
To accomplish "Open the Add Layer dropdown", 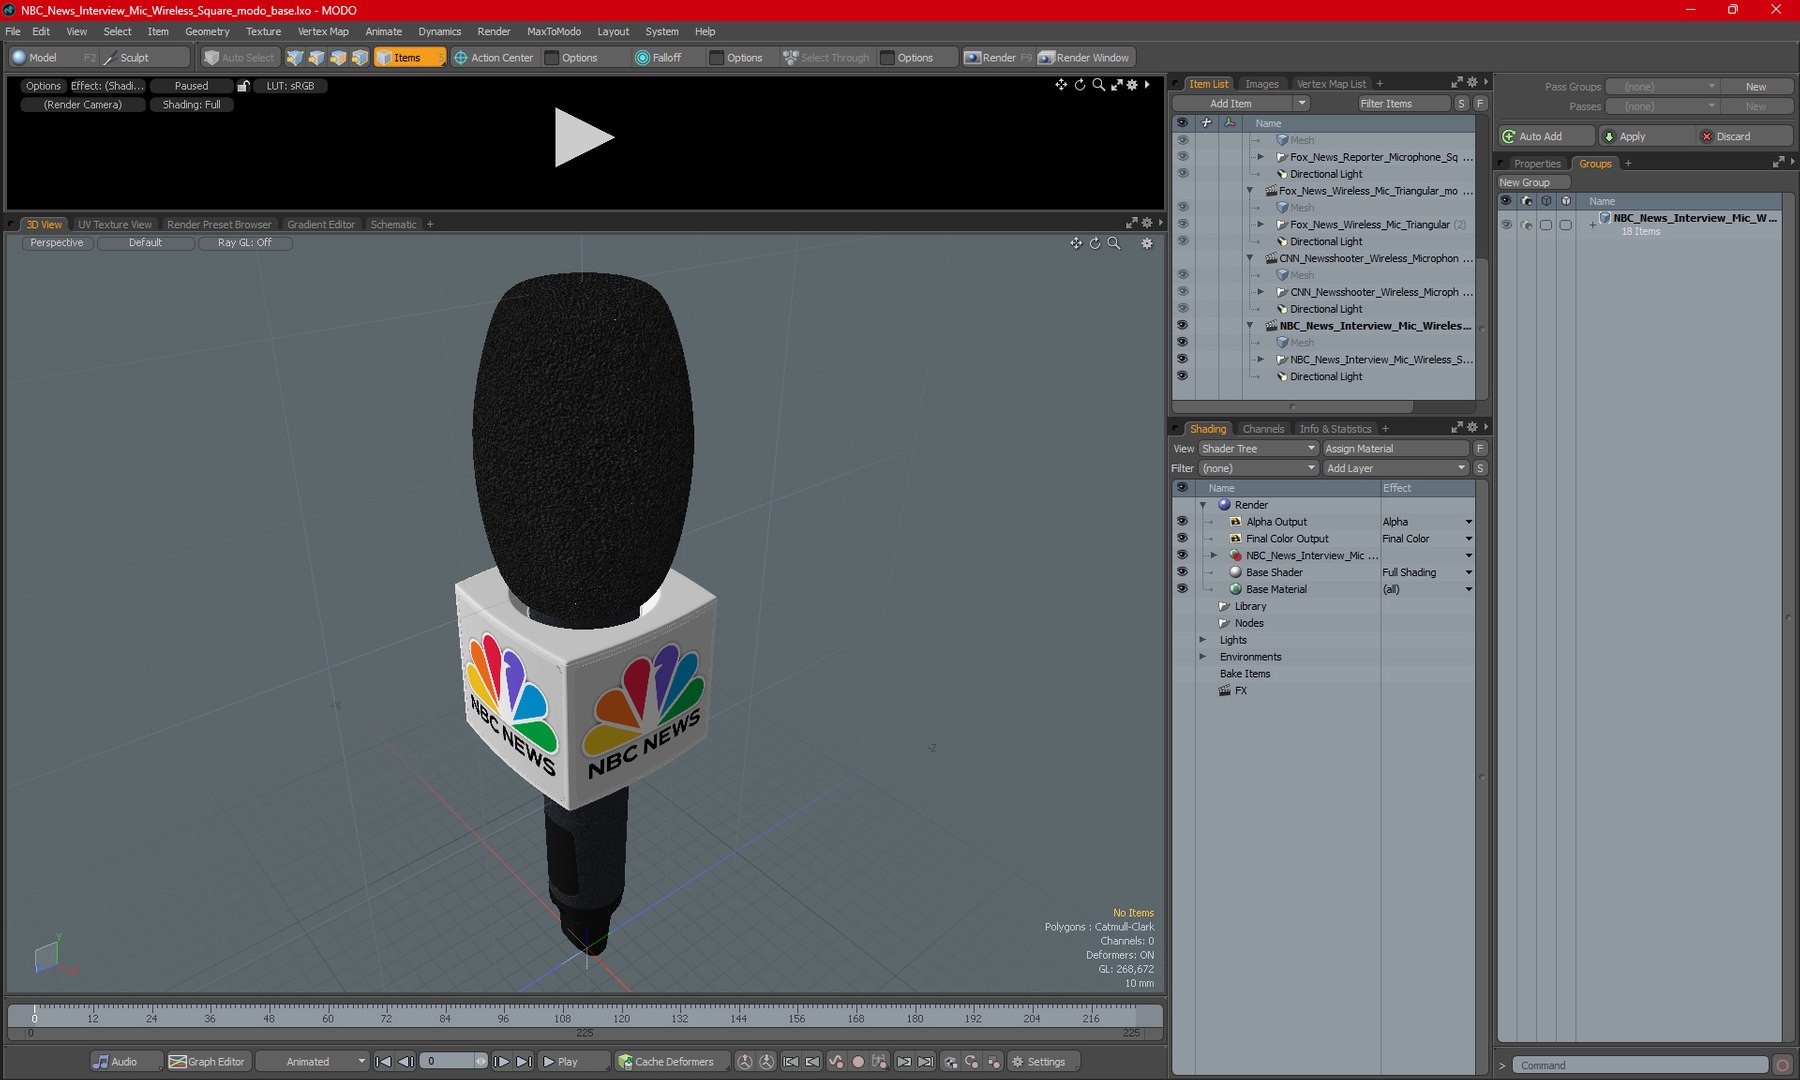I will (x=1395, y=469).
